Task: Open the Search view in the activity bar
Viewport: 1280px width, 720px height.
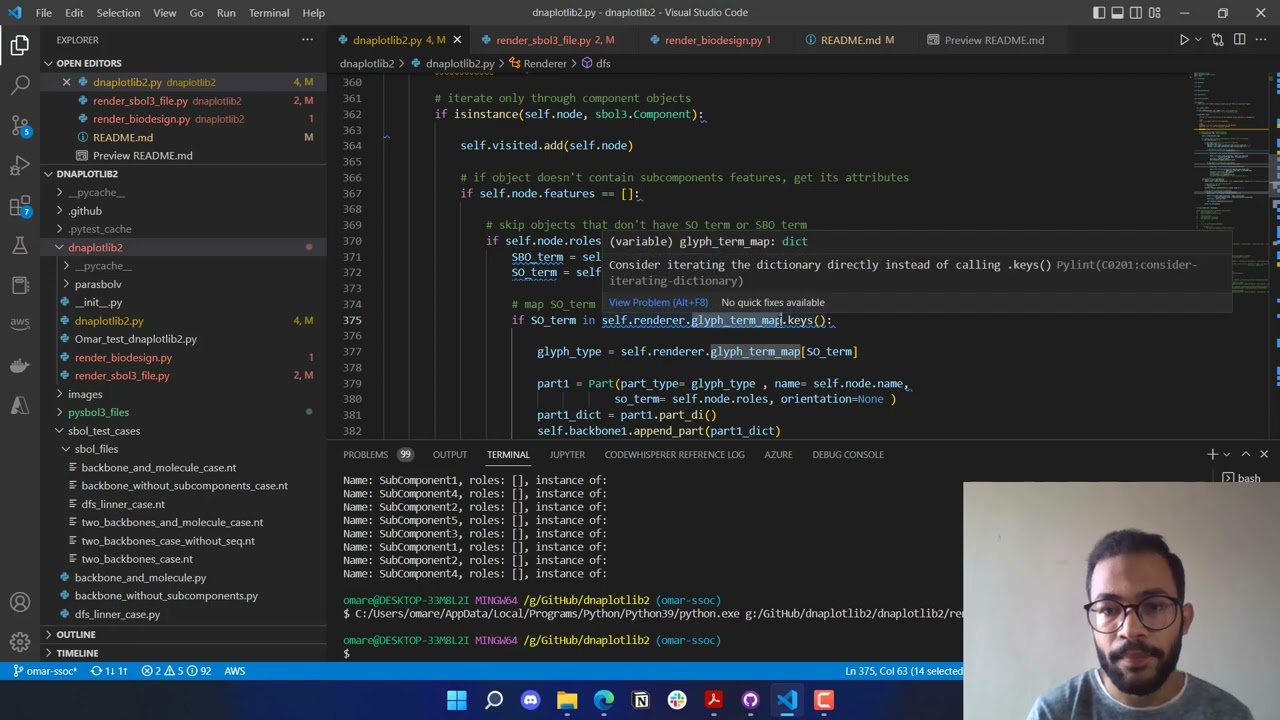Action: click(20, 85)
